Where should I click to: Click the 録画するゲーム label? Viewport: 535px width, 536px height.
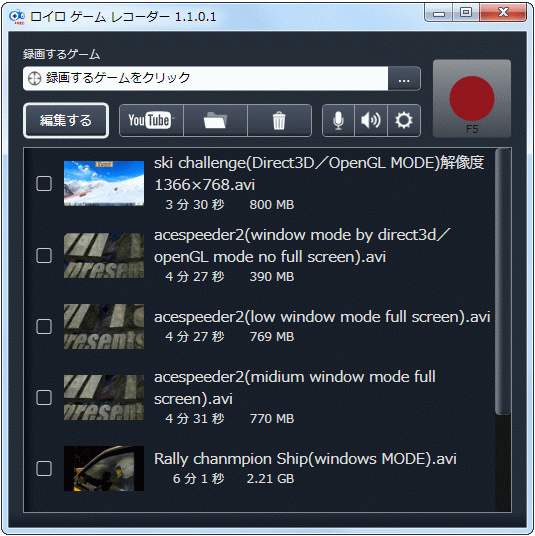(62, 55)
